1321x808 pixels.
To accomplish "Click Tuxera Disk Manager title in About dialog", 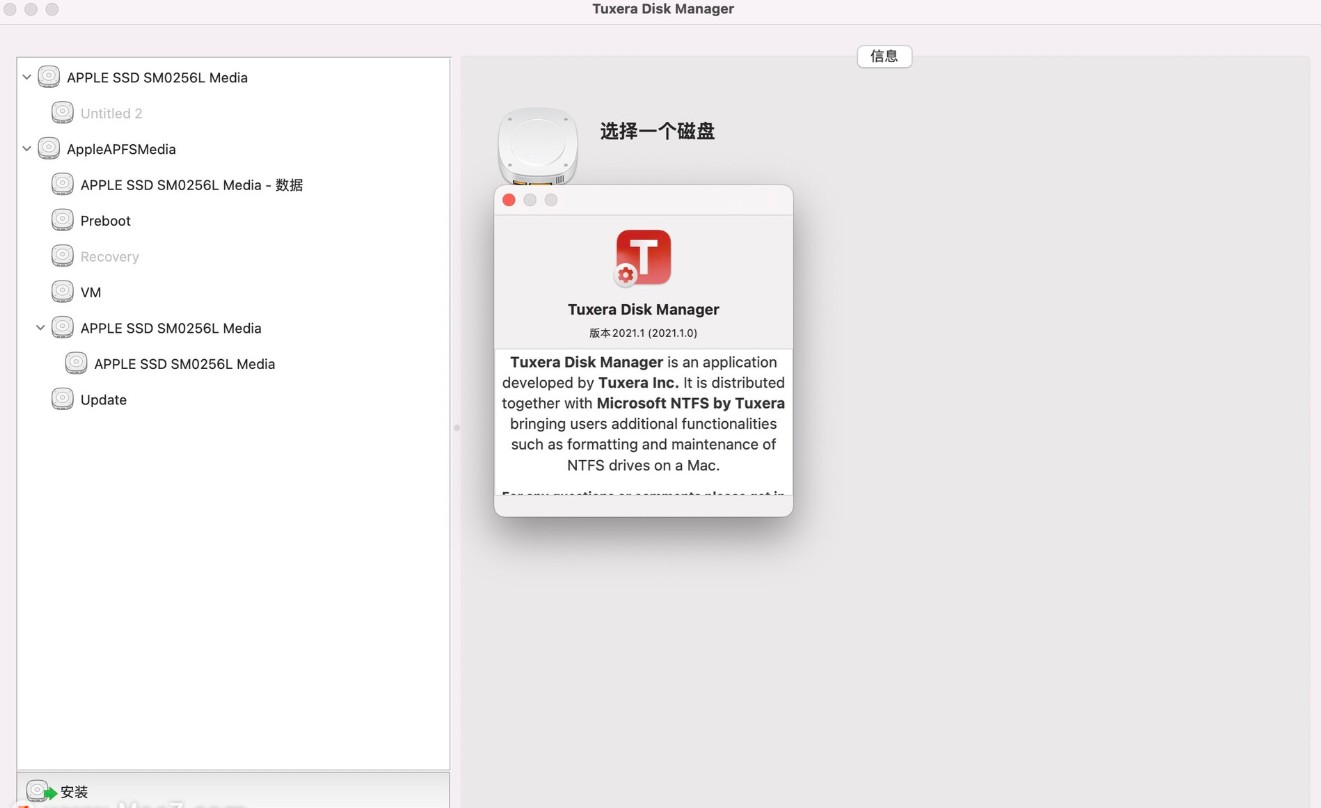I will 643,310.
